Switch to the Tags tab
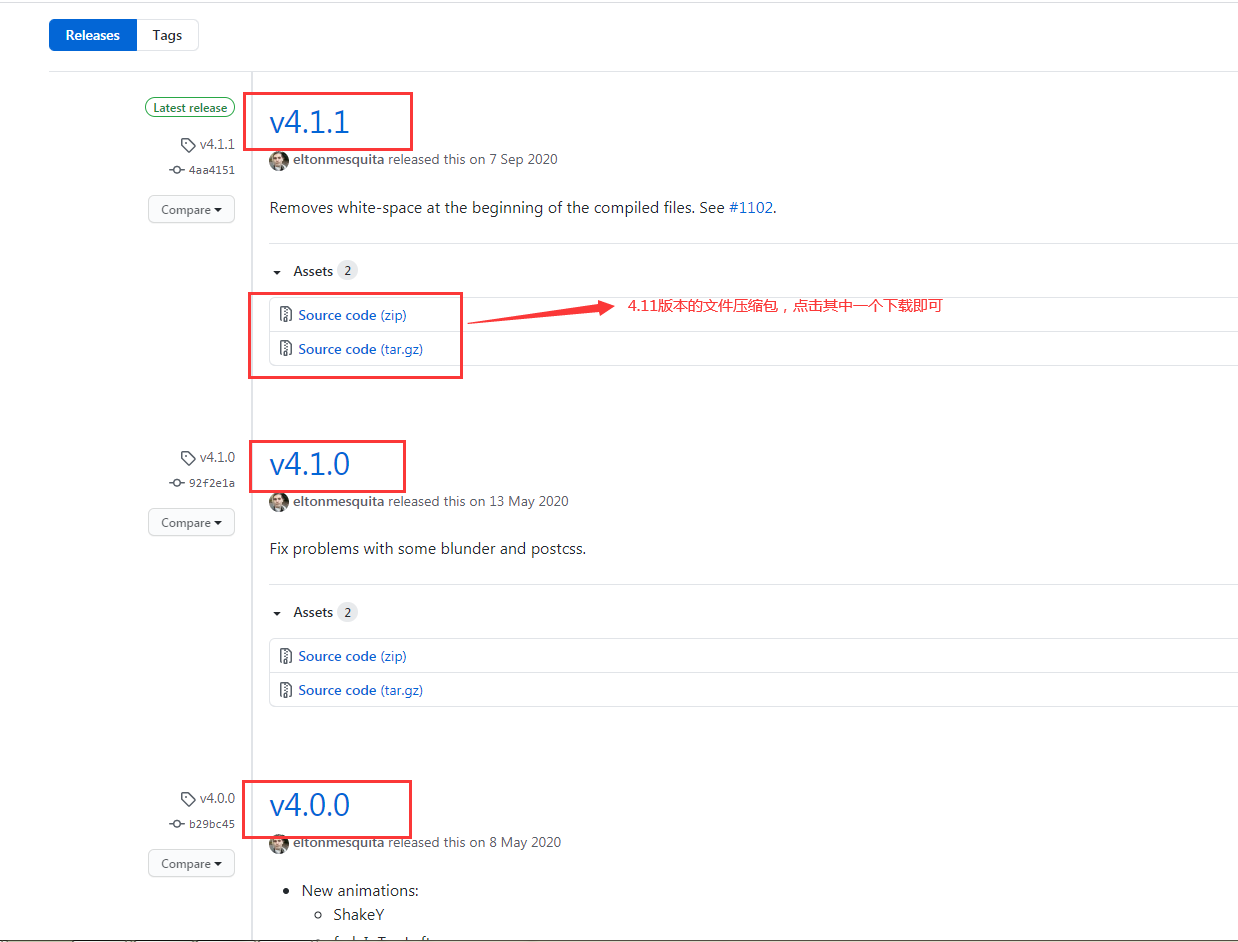1238x942 pixels. pos(167,35)
